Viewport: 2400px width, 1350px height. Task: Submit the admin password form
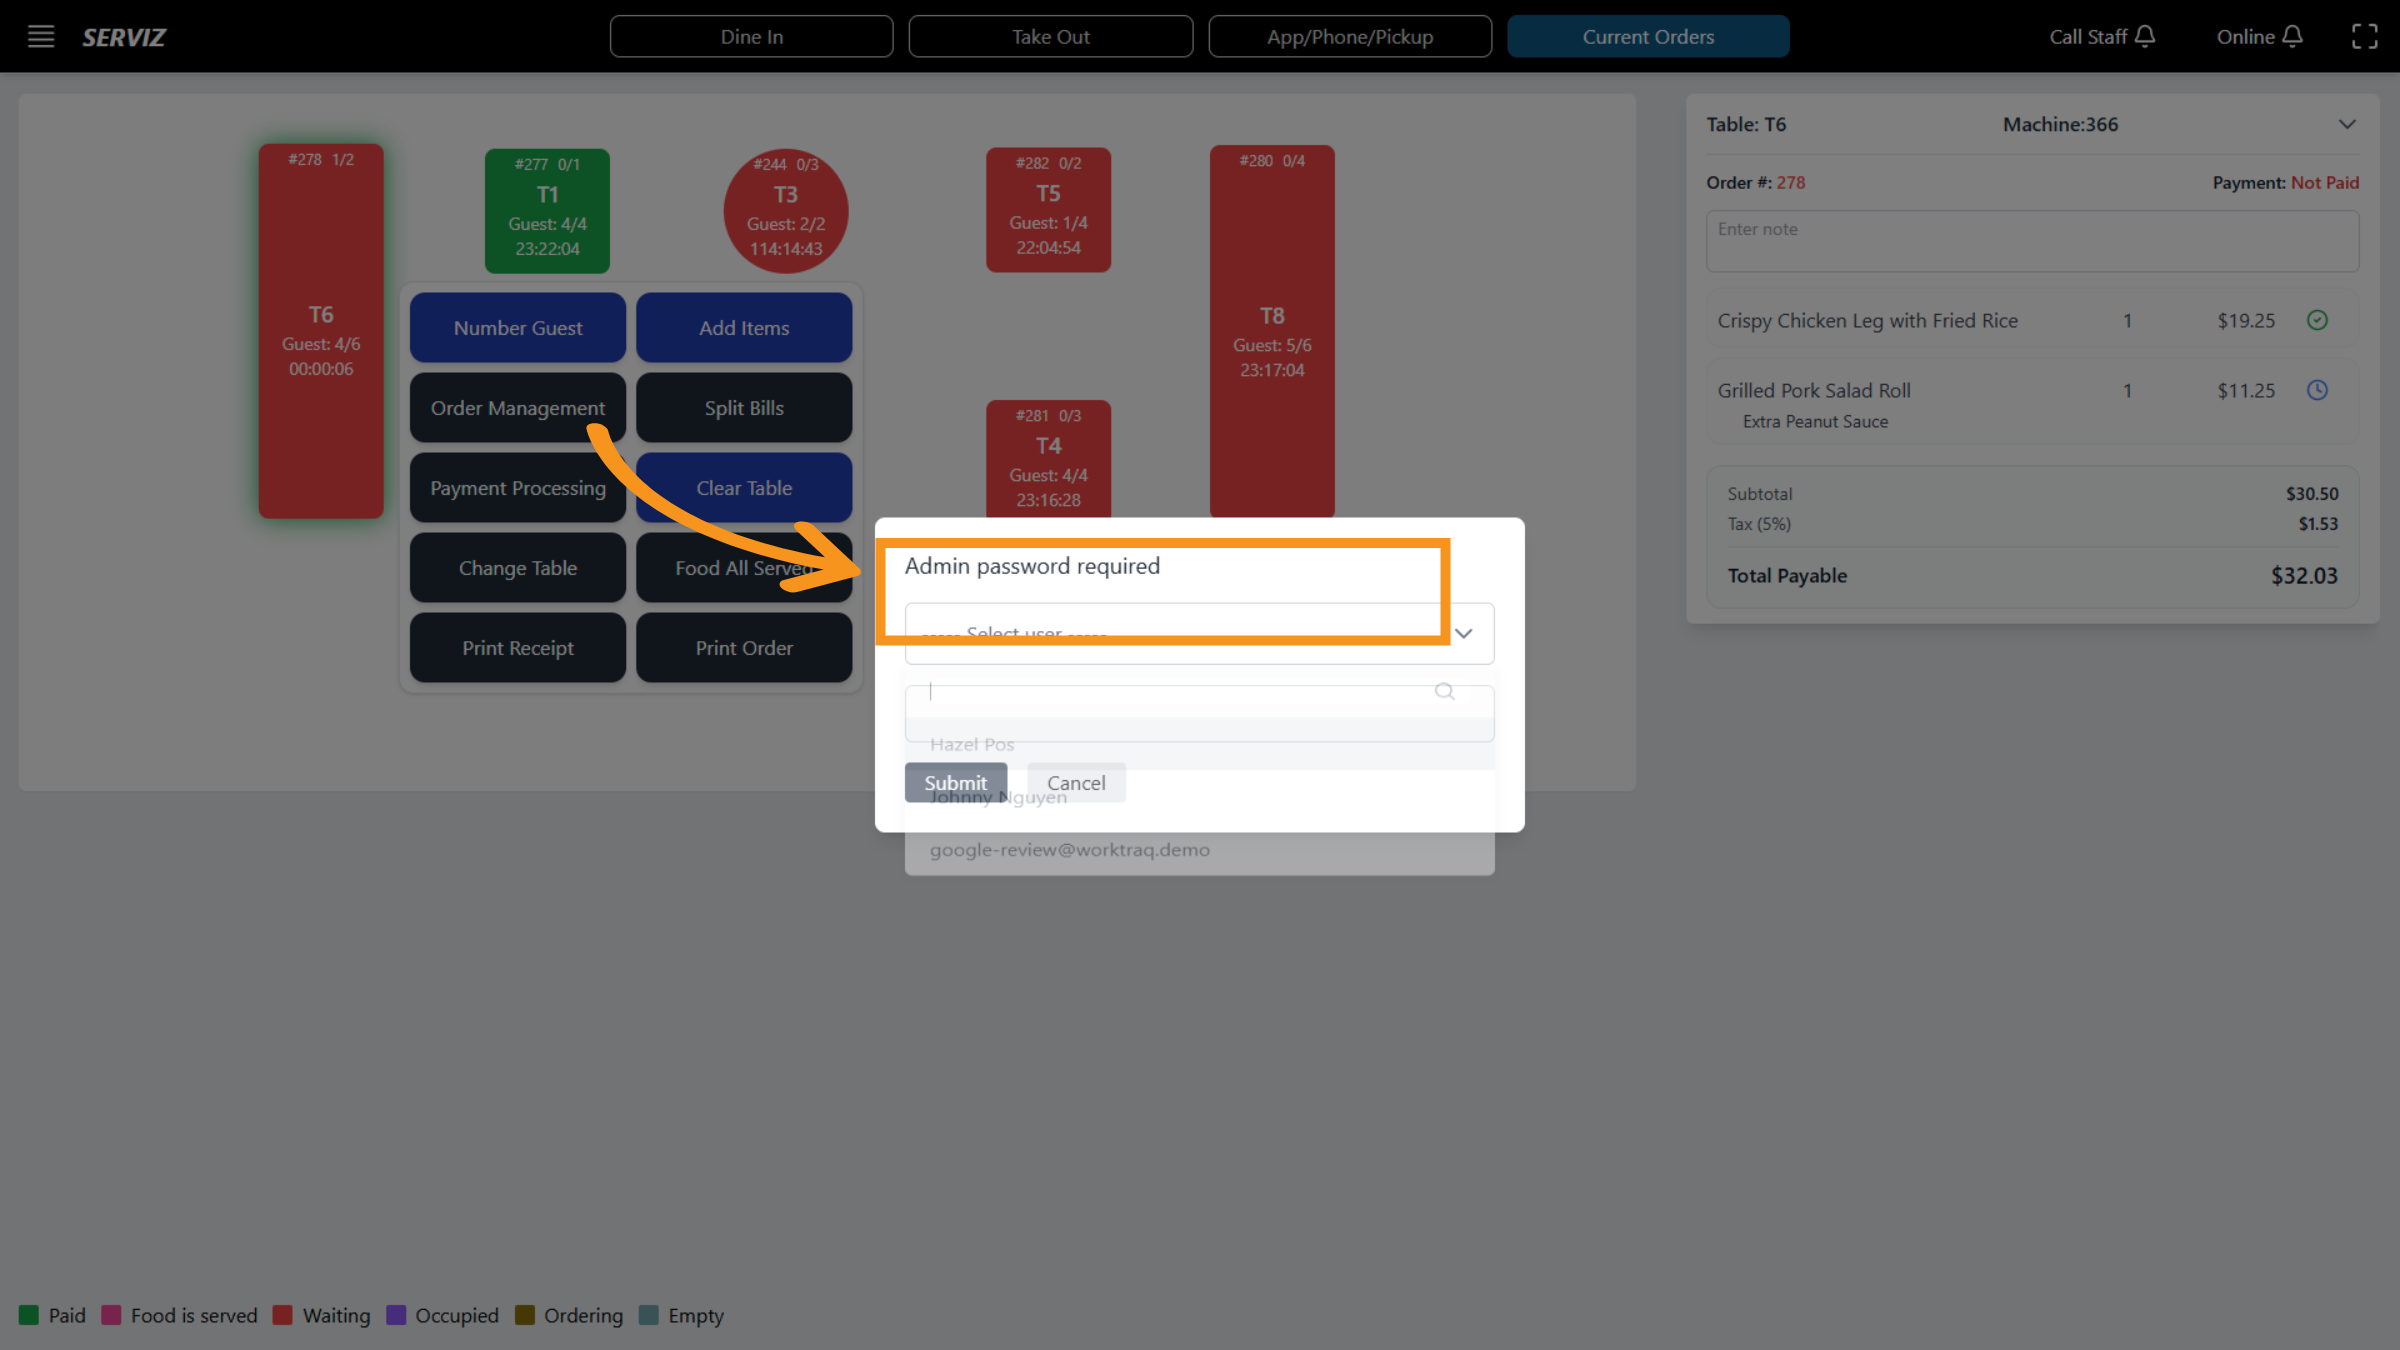tap(955, 782)
